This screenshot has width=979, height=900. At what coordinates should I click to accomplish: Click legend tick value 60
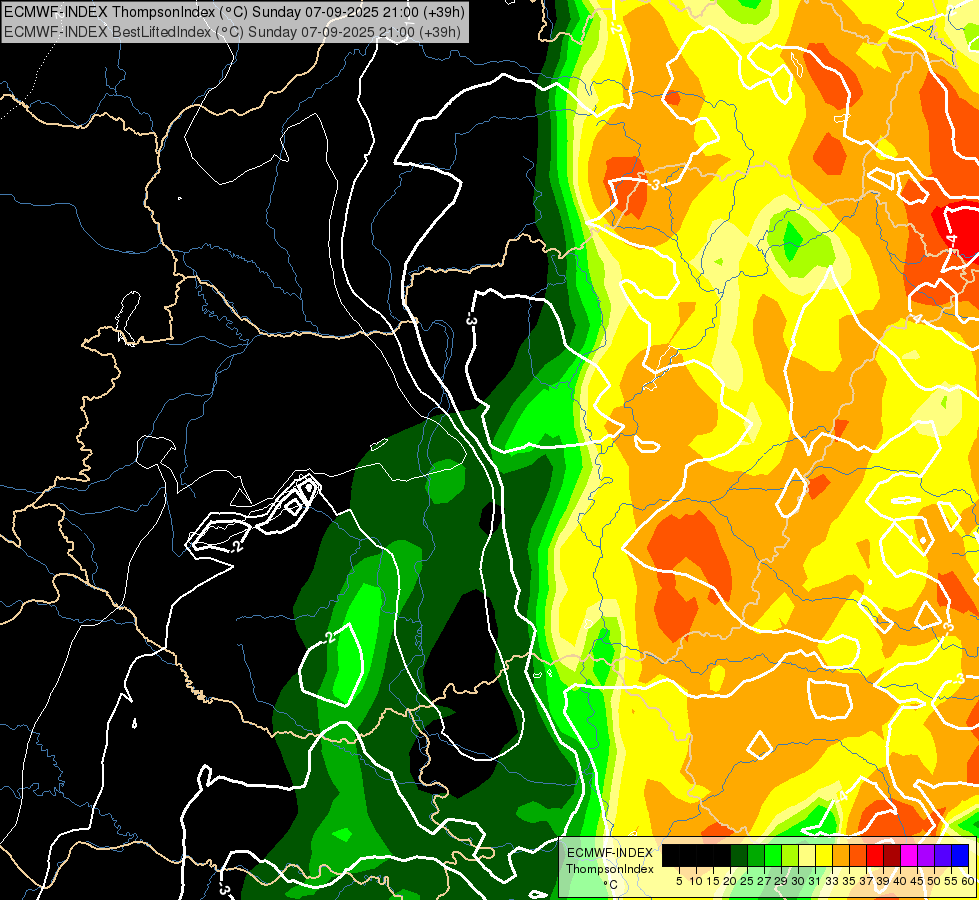(x=968, y=881)
